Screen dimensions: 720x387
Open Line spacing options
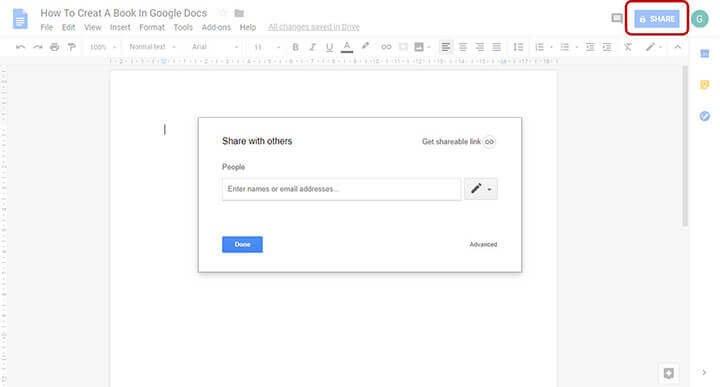[518, 47]
